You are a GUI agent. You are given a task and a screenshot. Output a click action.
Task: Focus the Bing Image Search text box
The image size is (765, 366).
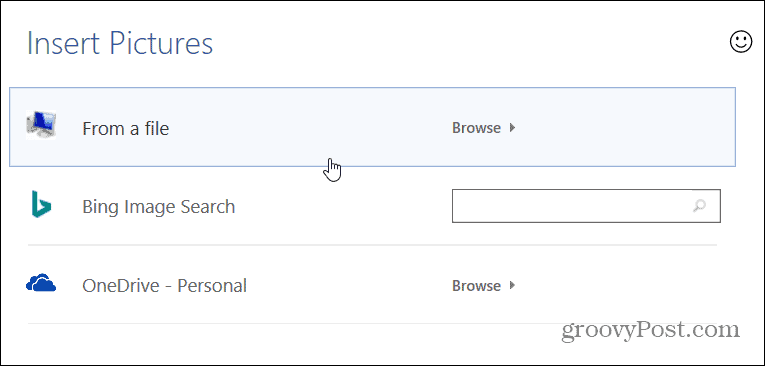click(x=586, y=206)
